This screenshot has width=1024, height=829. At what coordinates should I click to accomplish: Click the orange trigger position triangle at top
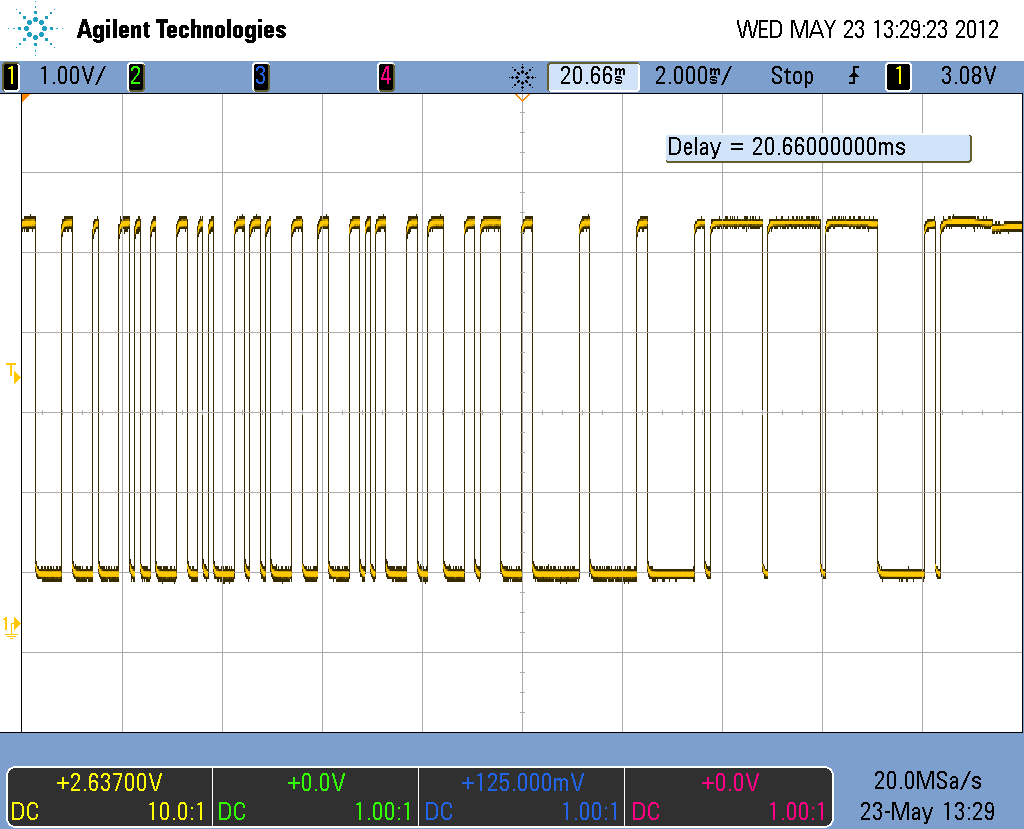pyautogui.click(x=522, y=97)
